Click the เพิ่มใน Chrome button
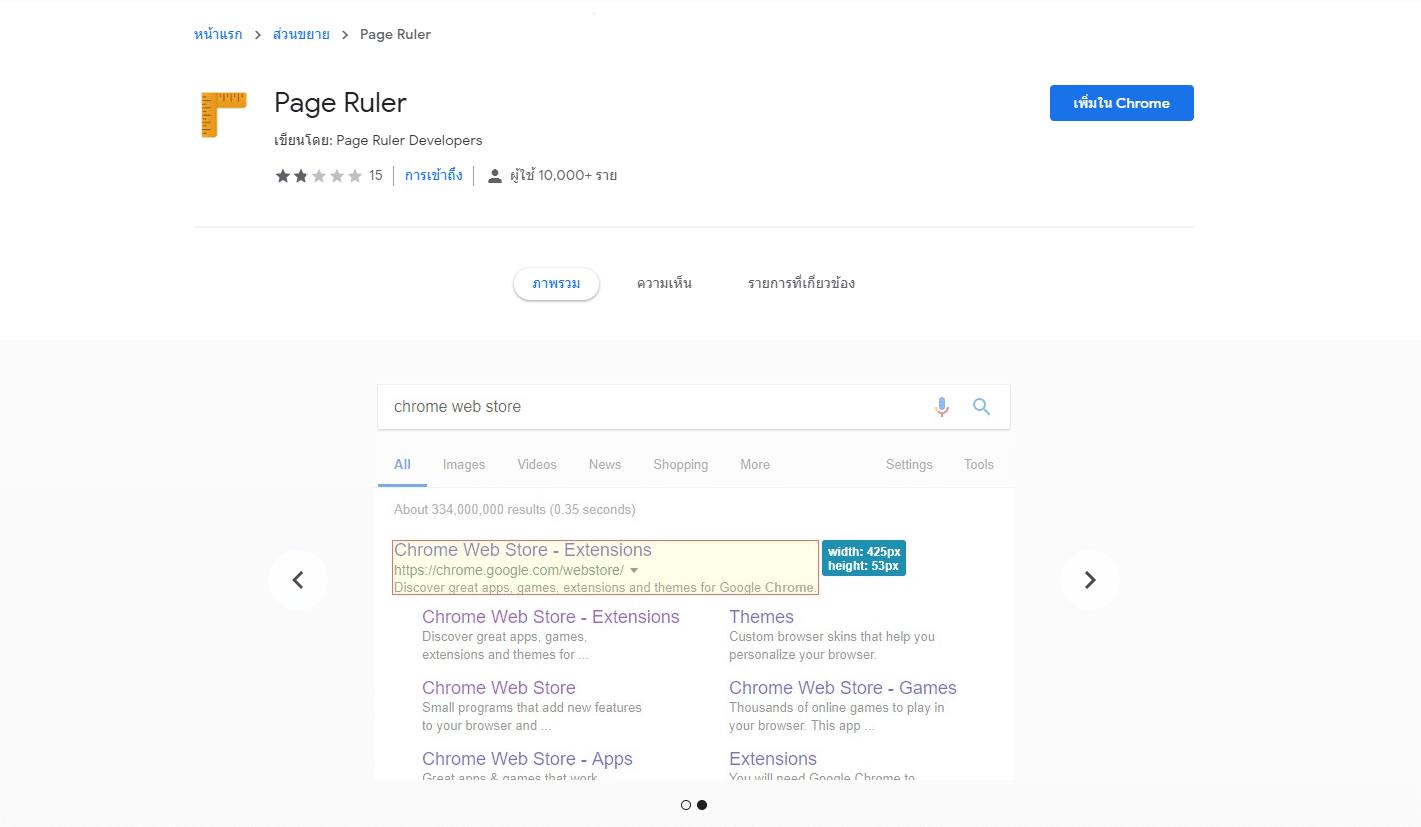 (x=1121, y=102)
